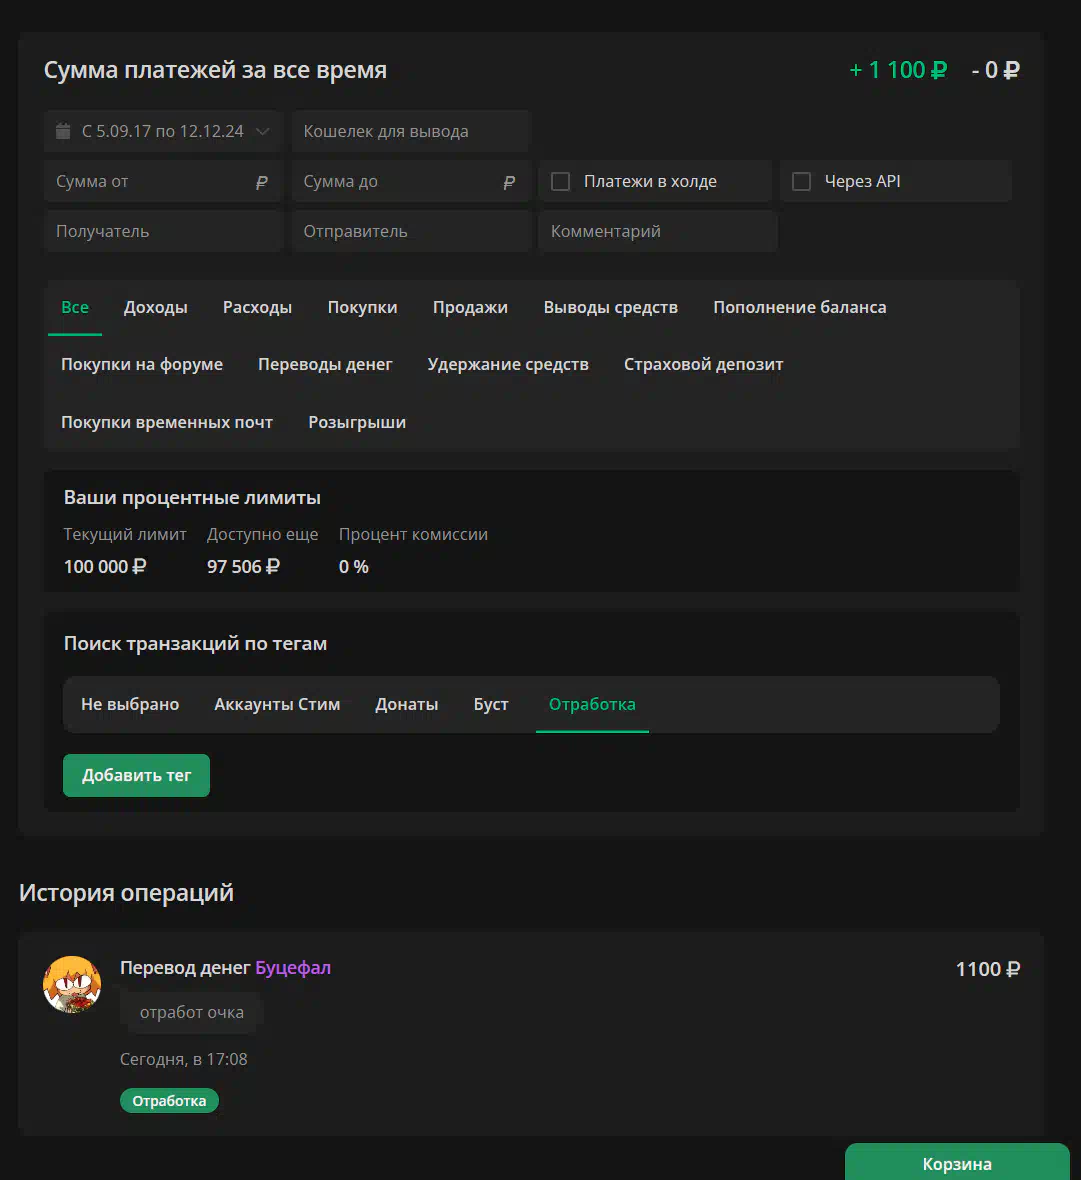Screen dimensions: 1081x1180
Task: Click the ruble icon in Сумма от field
Action: point(261,182)
